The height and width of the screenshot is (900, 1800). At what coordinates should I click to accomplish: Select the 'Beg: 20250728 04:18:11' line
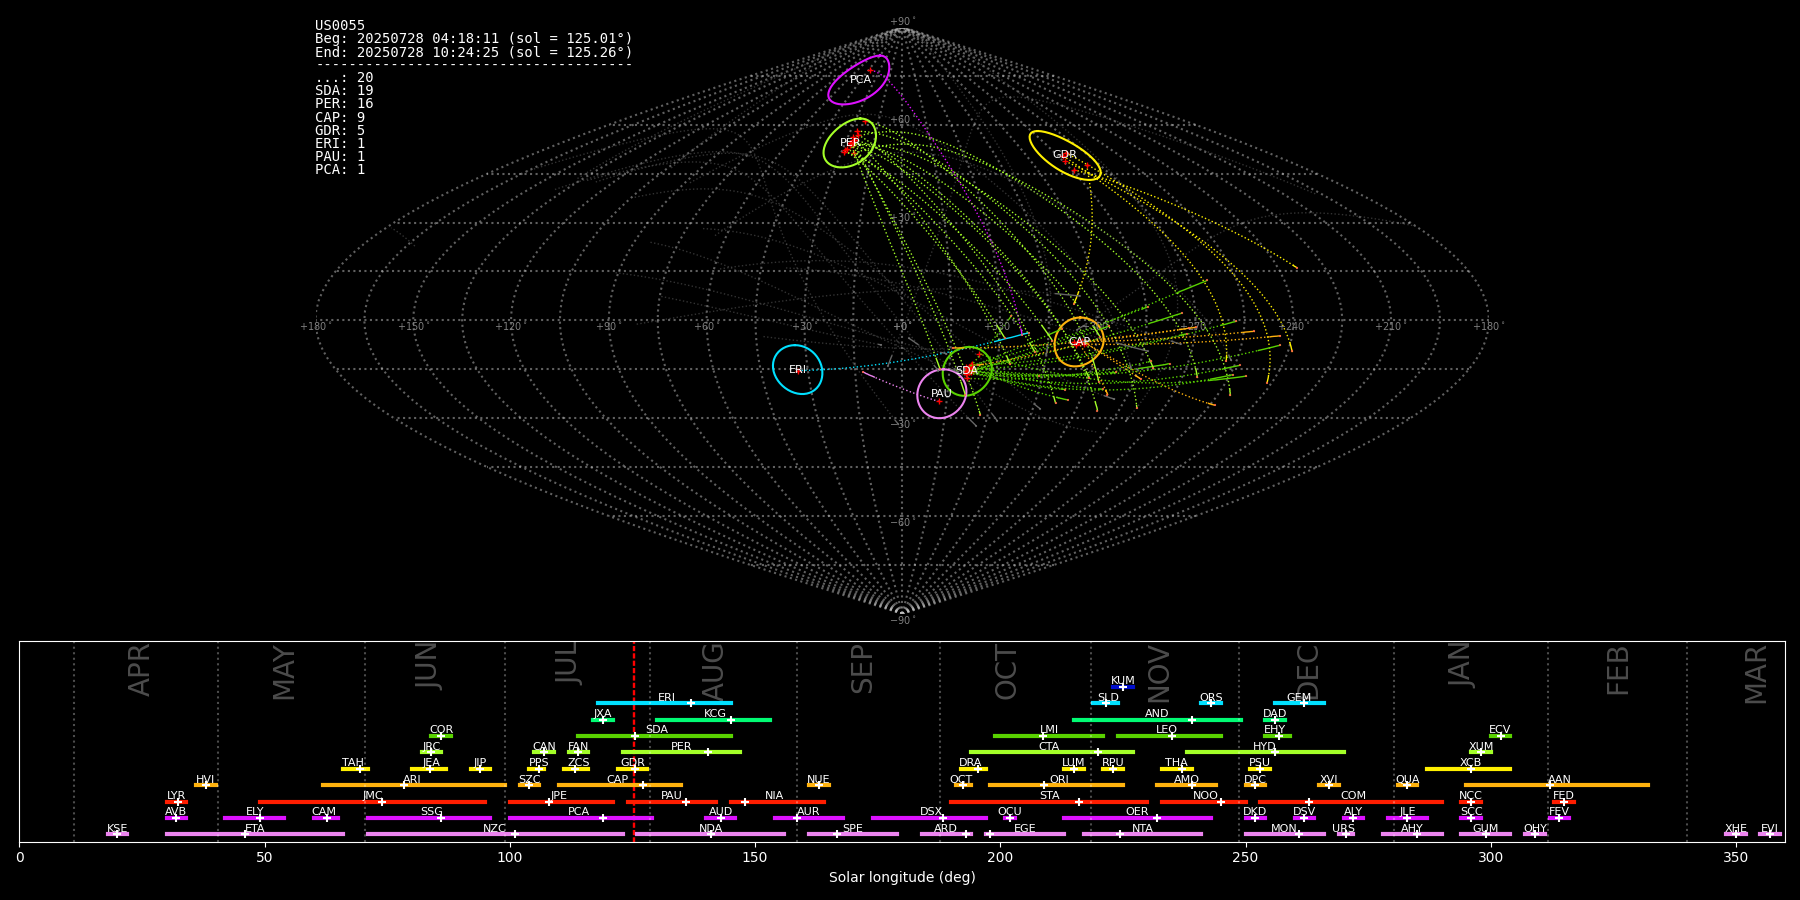coord(474,39)
